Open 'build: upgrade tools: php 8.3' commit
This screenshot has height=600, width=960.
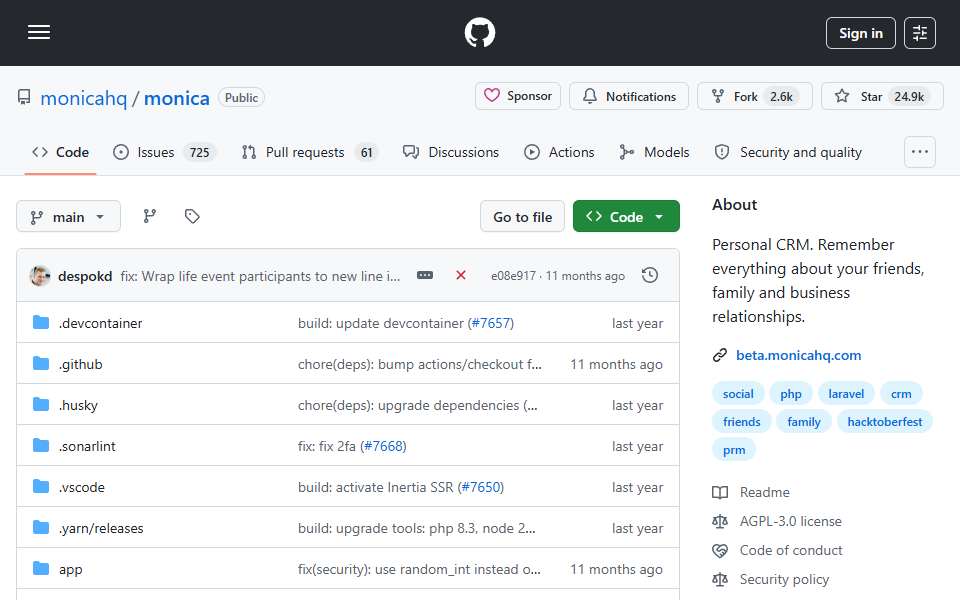pyautogui.click(x=417, y=528)
